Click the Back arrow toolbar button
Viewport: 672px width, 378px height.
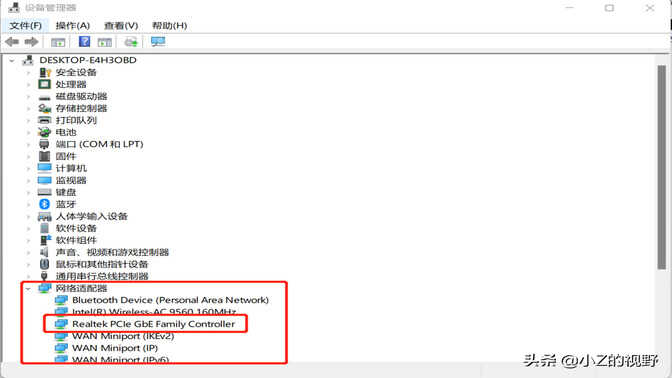click(x=12, y=42)
